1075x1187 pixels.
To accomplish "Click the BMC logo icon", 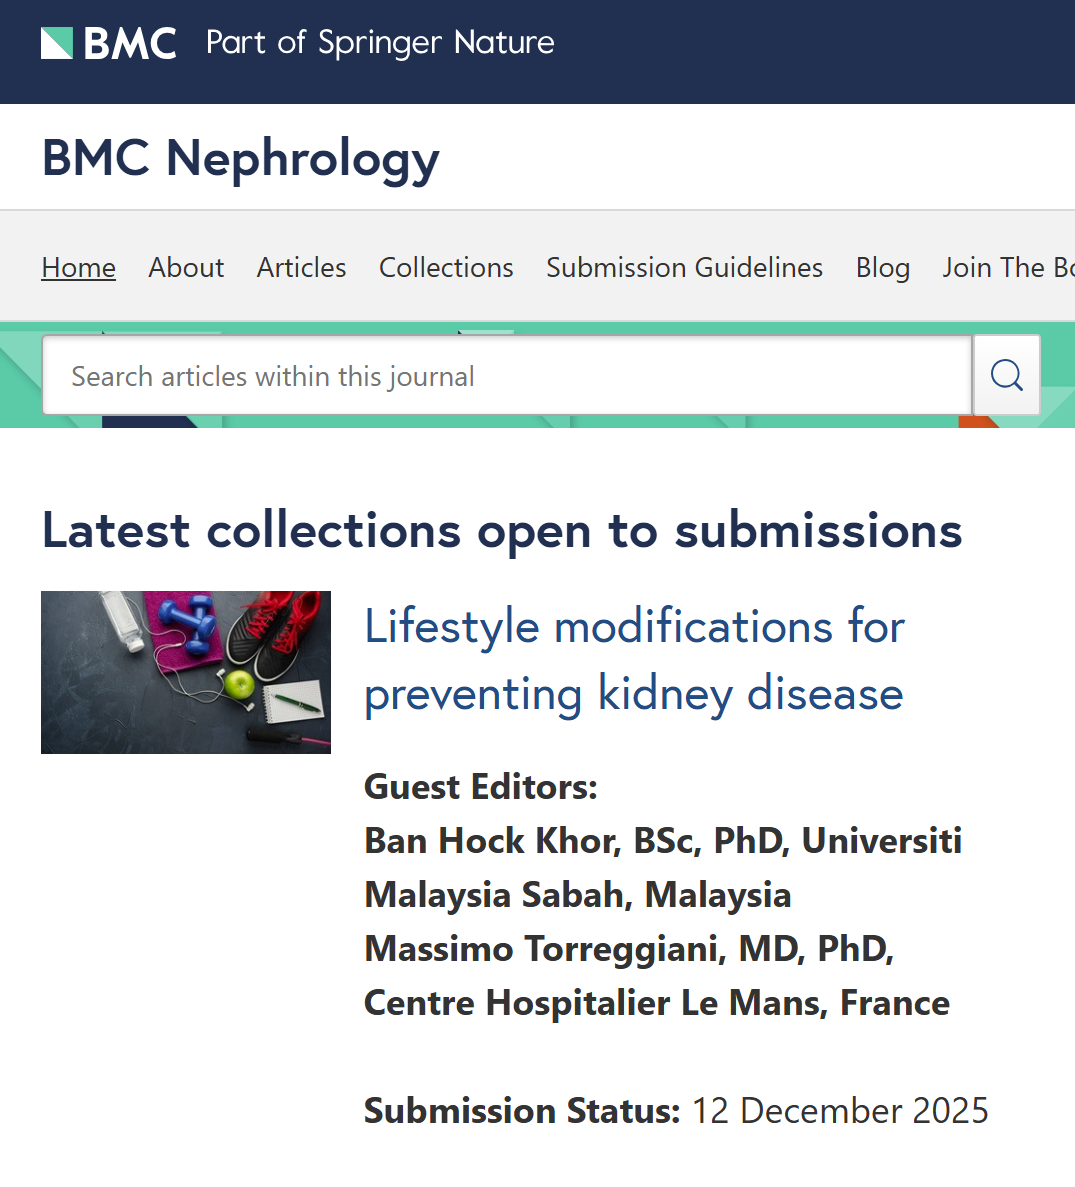I will [x=108, y=43].
